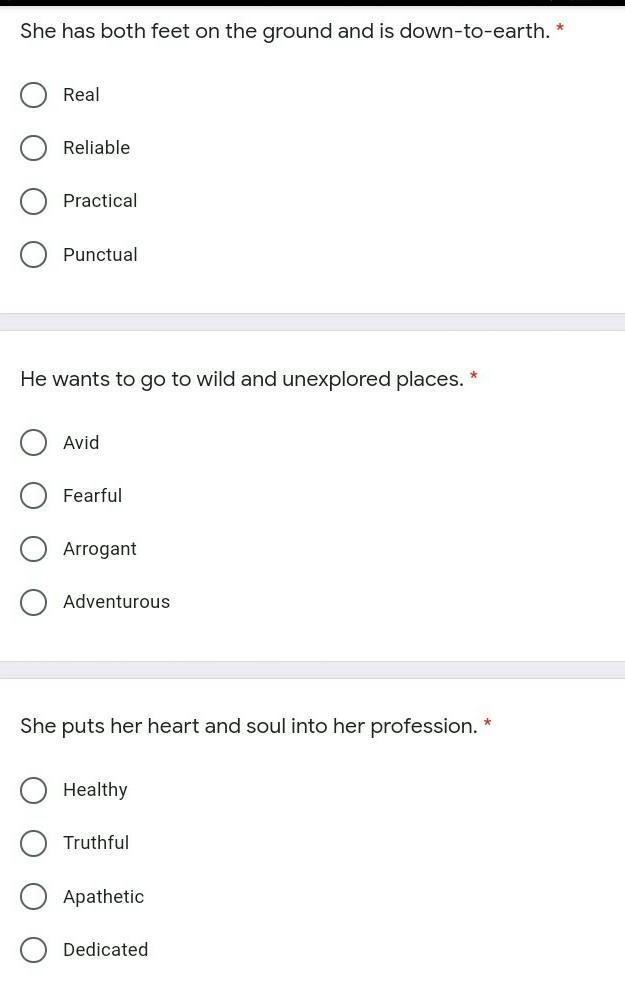
Task: Click the heart and soul question text
Action: tap(249, 726)
